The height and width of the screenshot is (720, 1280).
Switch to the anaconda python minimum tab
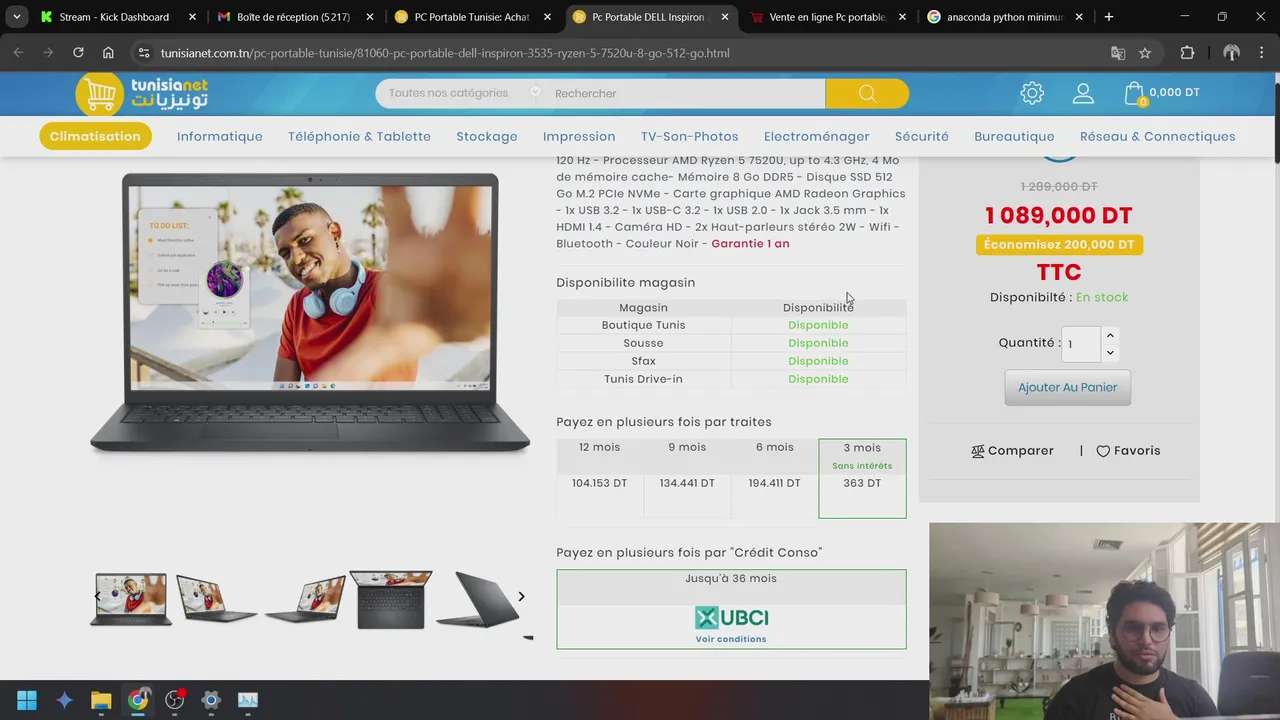click(x=1003, y=17)
